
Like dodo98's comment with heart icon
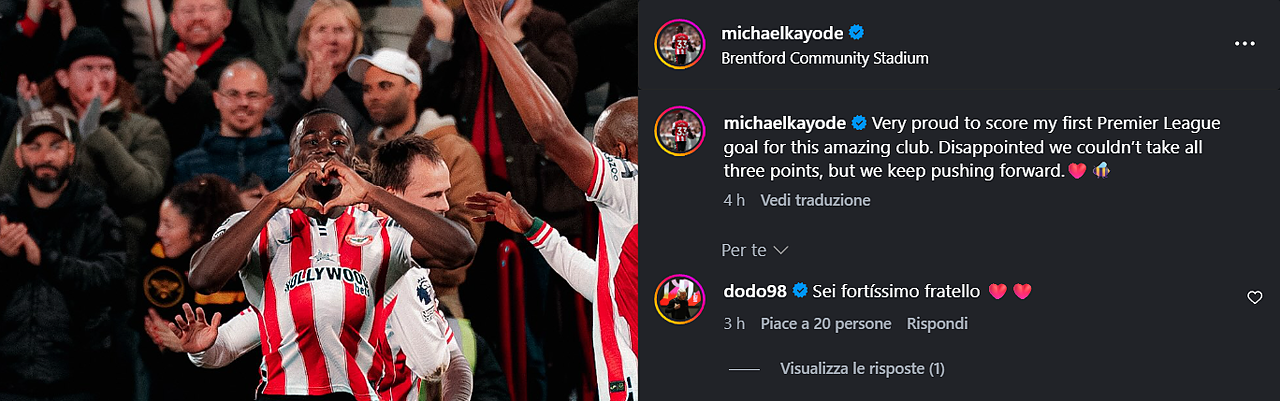pyautogui.click(x=1254, y=297)
